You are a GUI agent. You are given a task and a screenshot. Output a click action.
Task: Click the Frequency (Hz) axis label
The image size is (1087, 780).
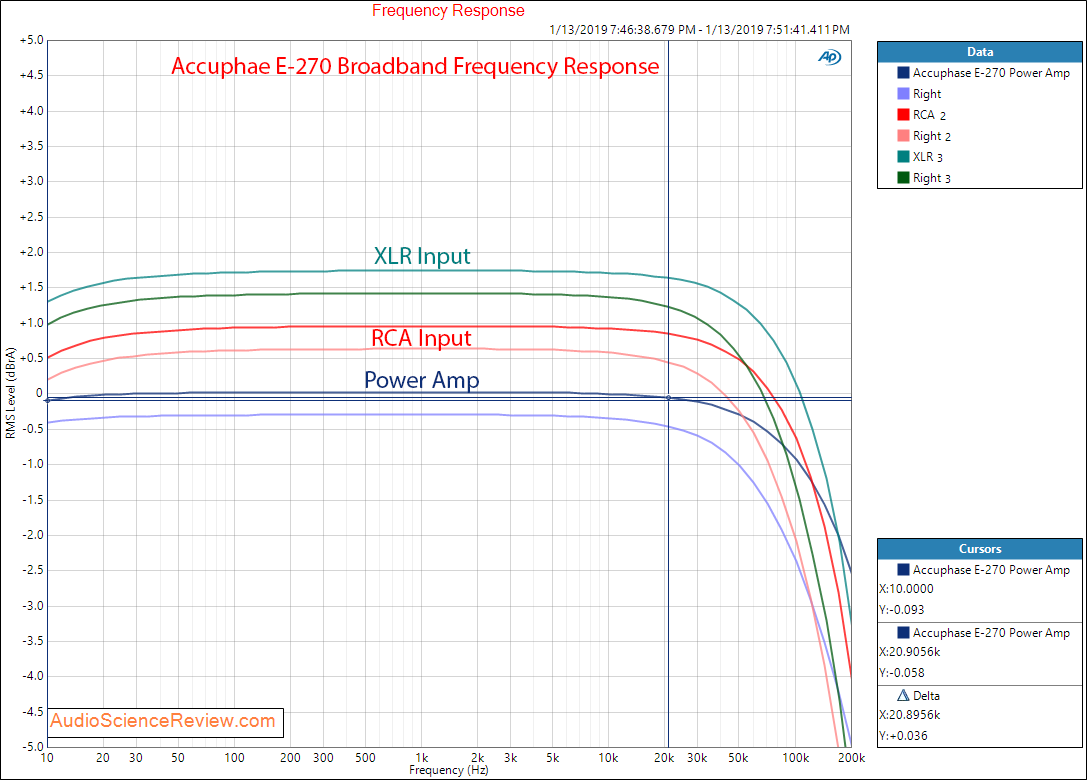coord(449,770)
